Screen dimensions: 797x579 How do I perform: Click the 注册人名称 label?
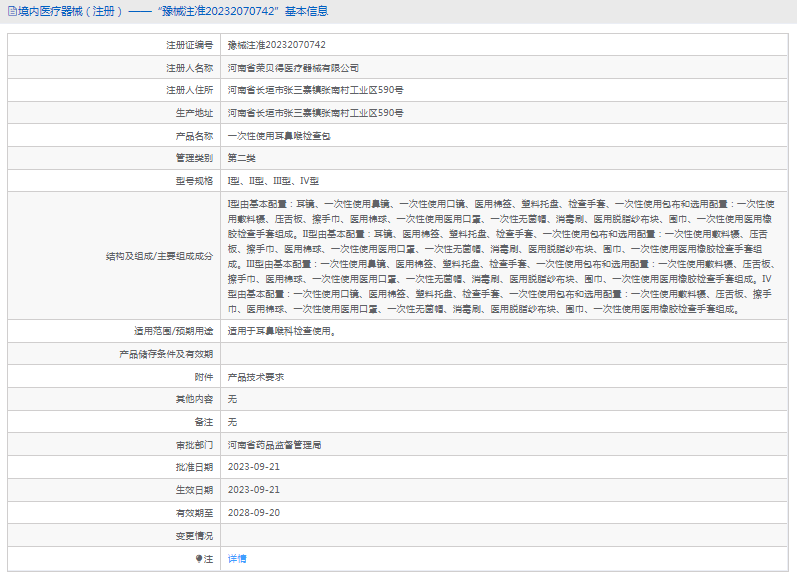[x=190, y=68]
